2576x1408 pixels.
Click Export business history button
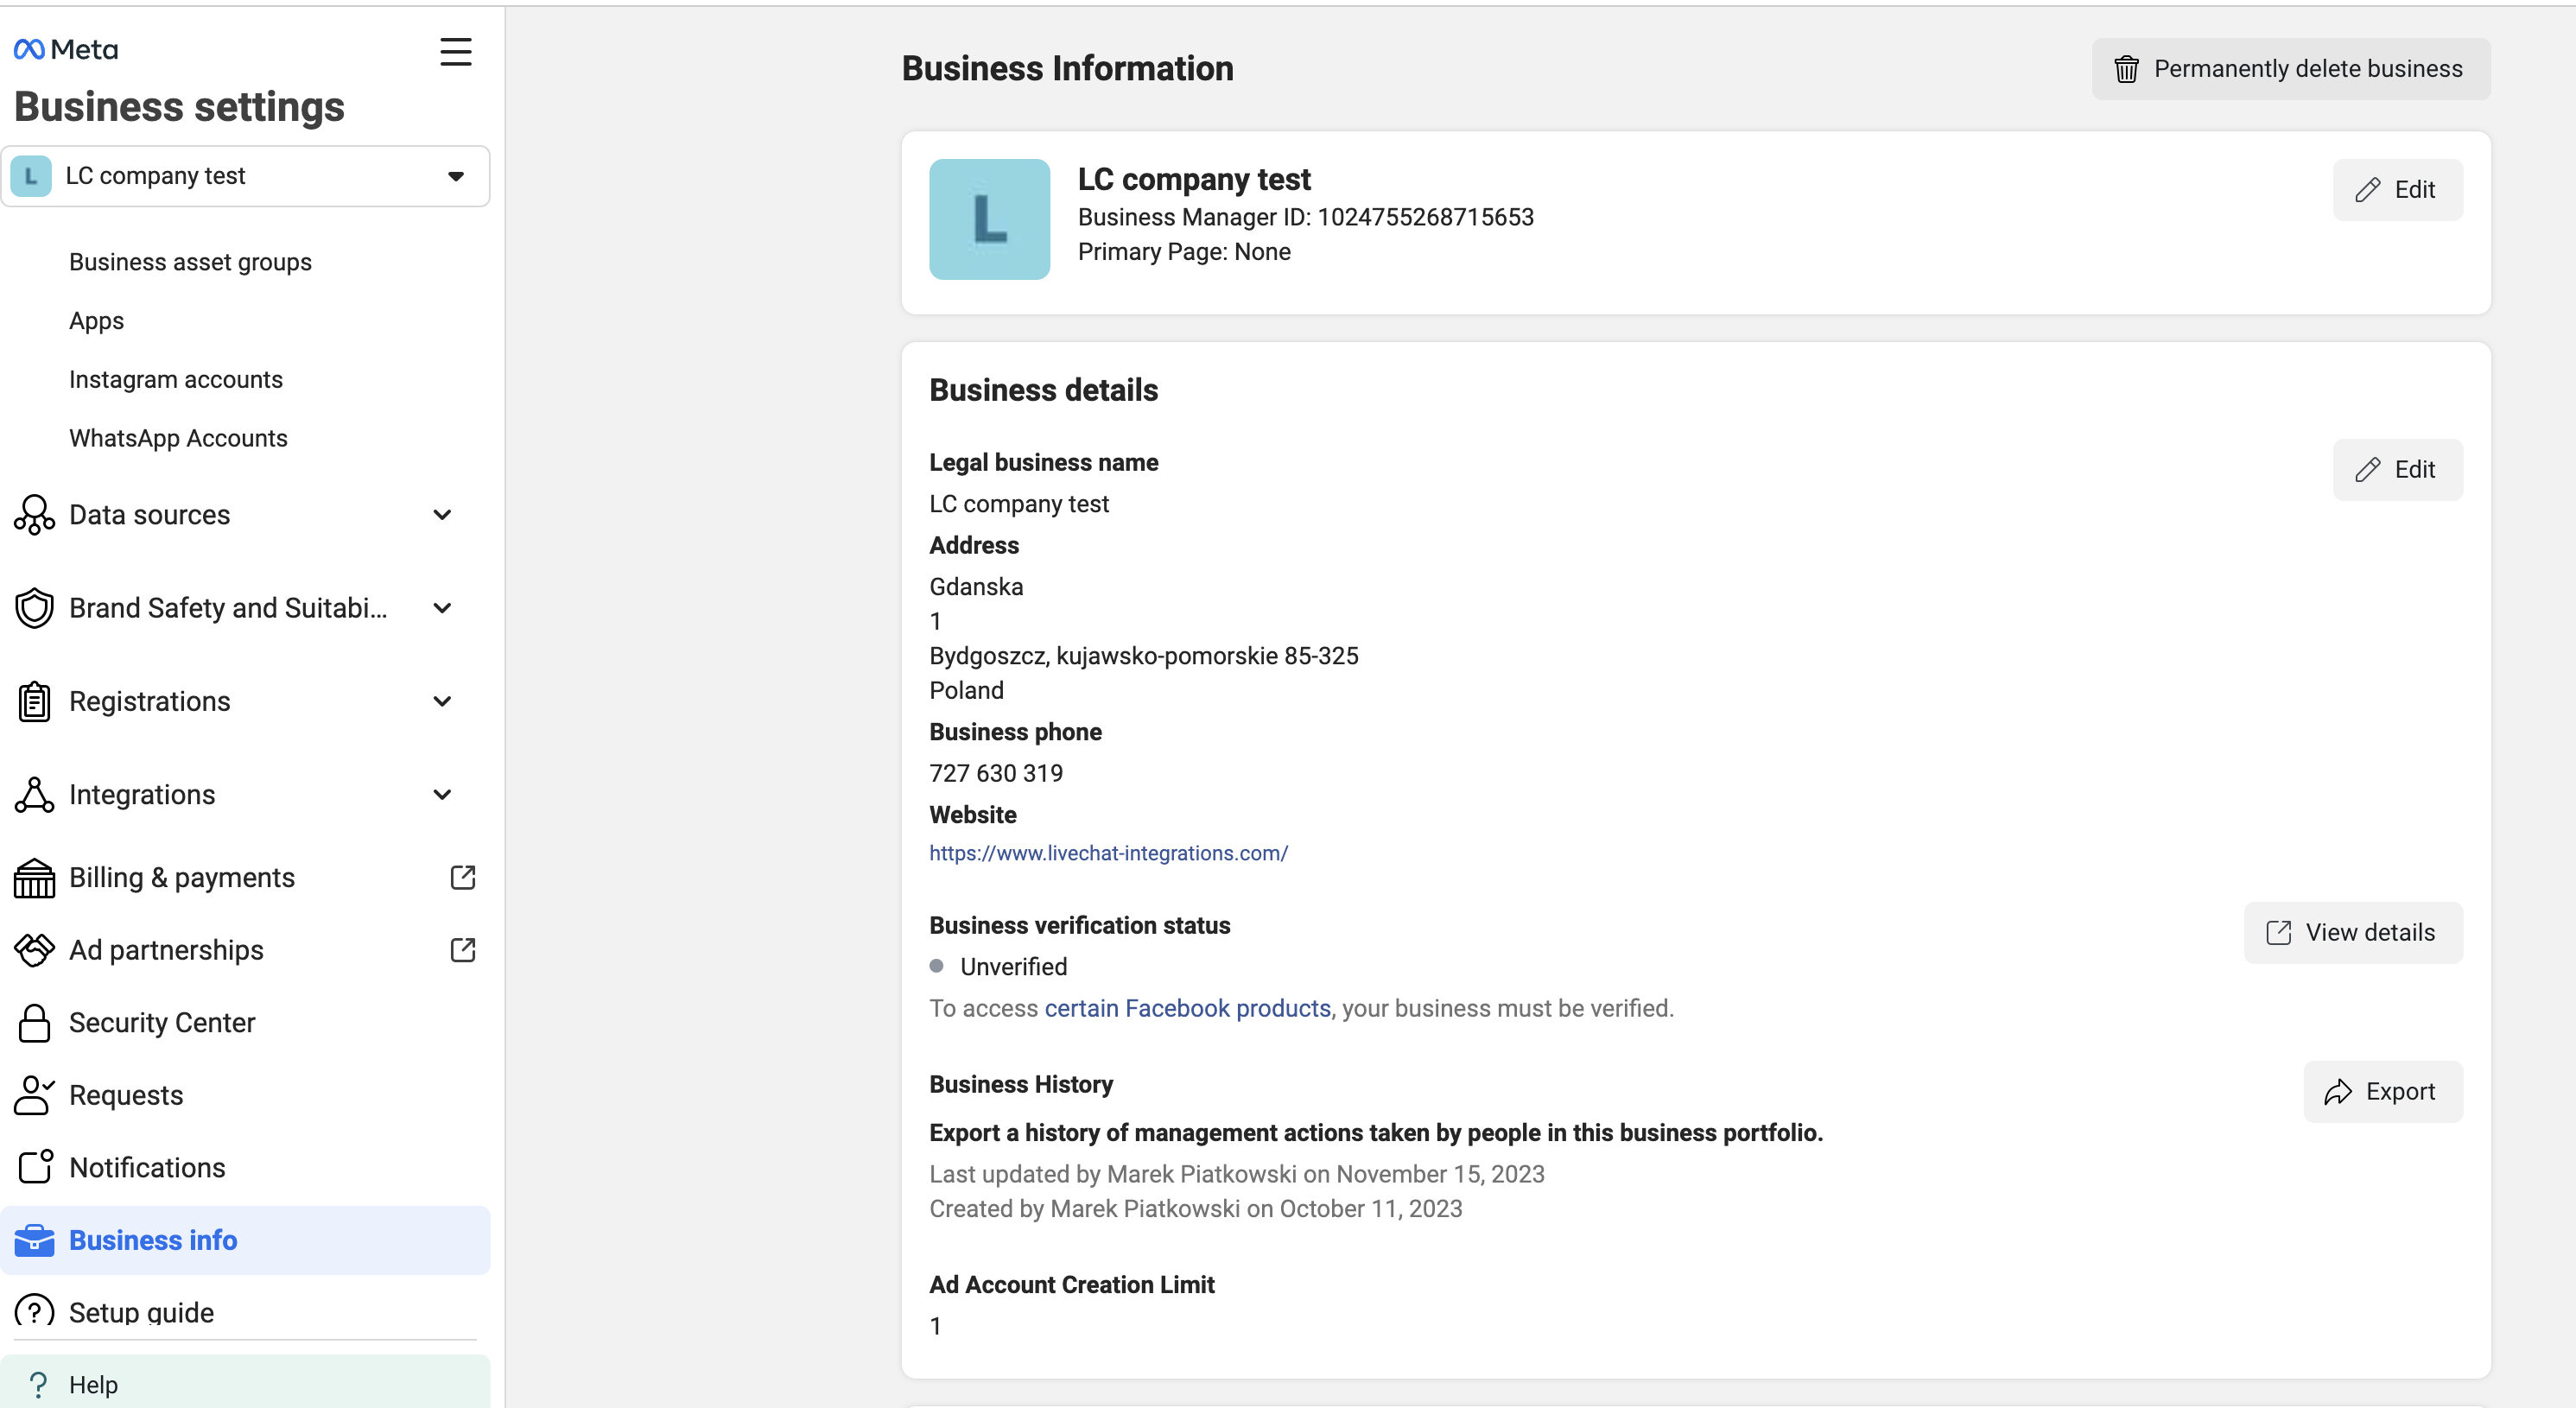(2382, 1091)
